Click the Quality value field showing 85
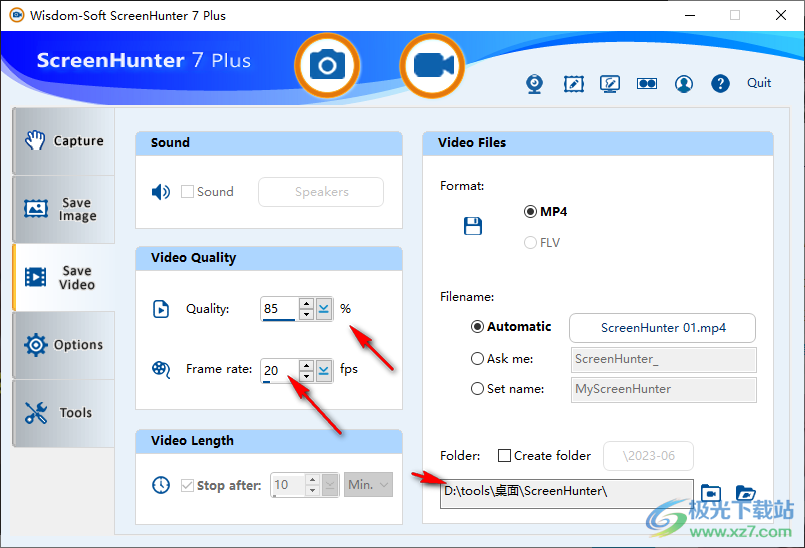 (x=279, y=309)
